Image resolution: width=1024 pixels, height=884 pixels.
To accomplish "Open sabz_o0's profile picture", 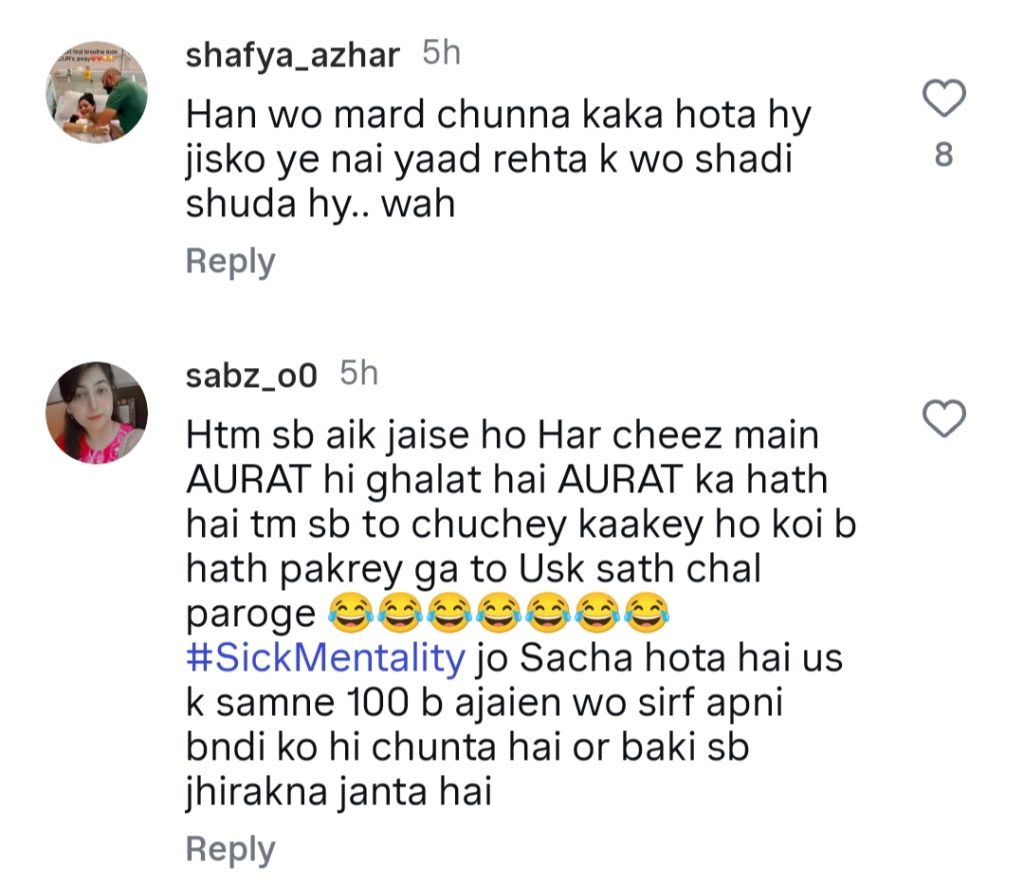I will tap(97, 411).
